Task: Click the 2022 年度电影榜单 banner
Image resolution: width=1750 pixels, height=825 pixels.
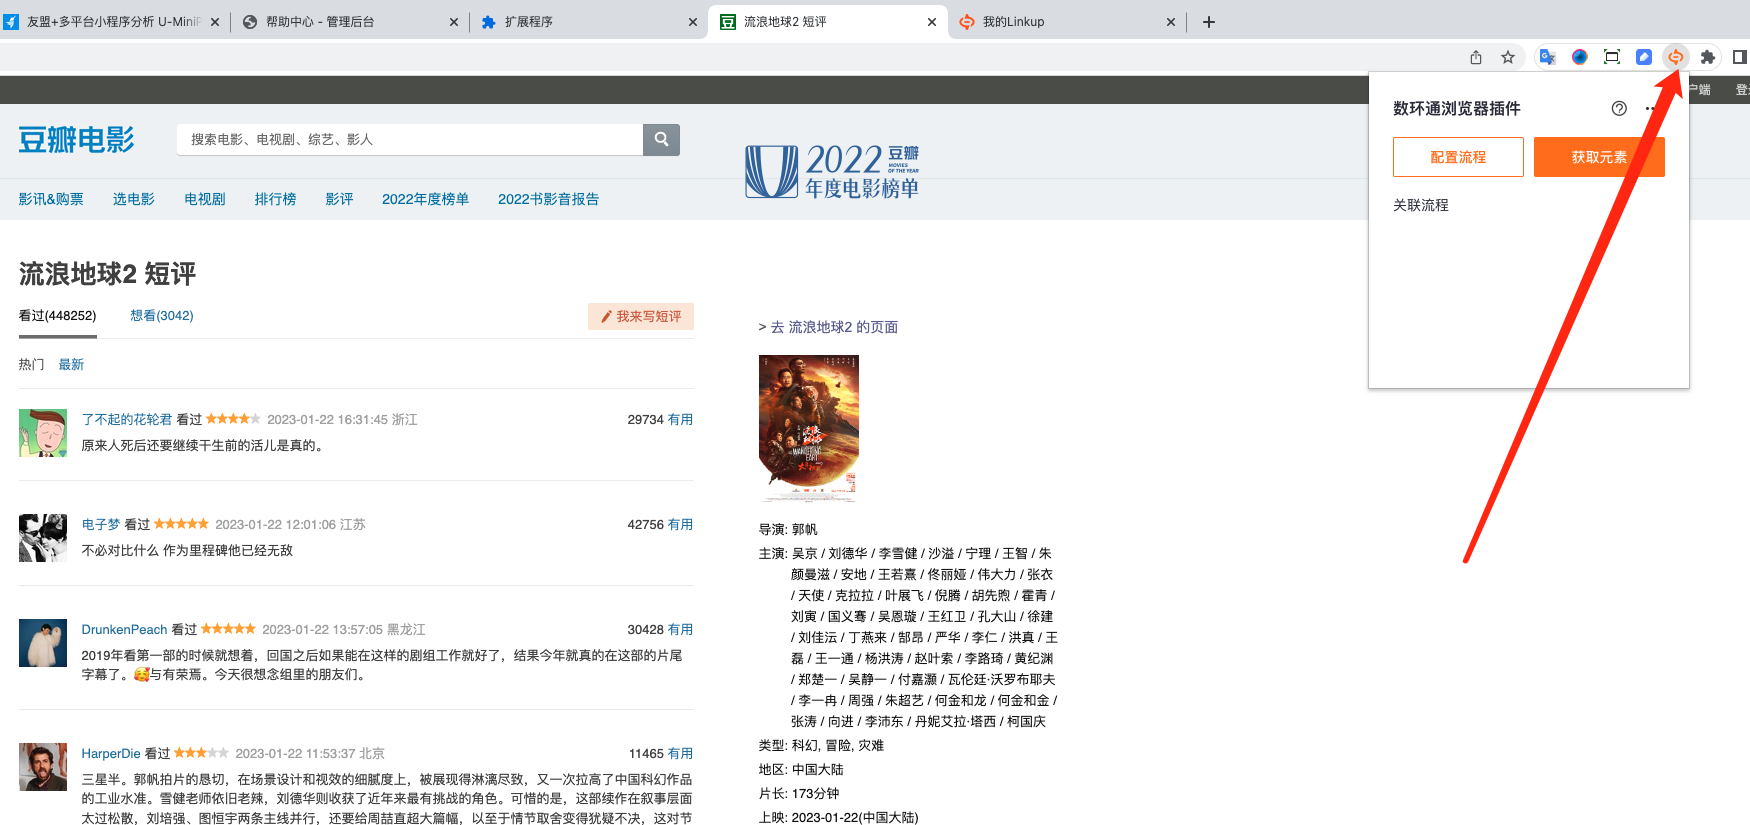Action: (x=832, y=171)
